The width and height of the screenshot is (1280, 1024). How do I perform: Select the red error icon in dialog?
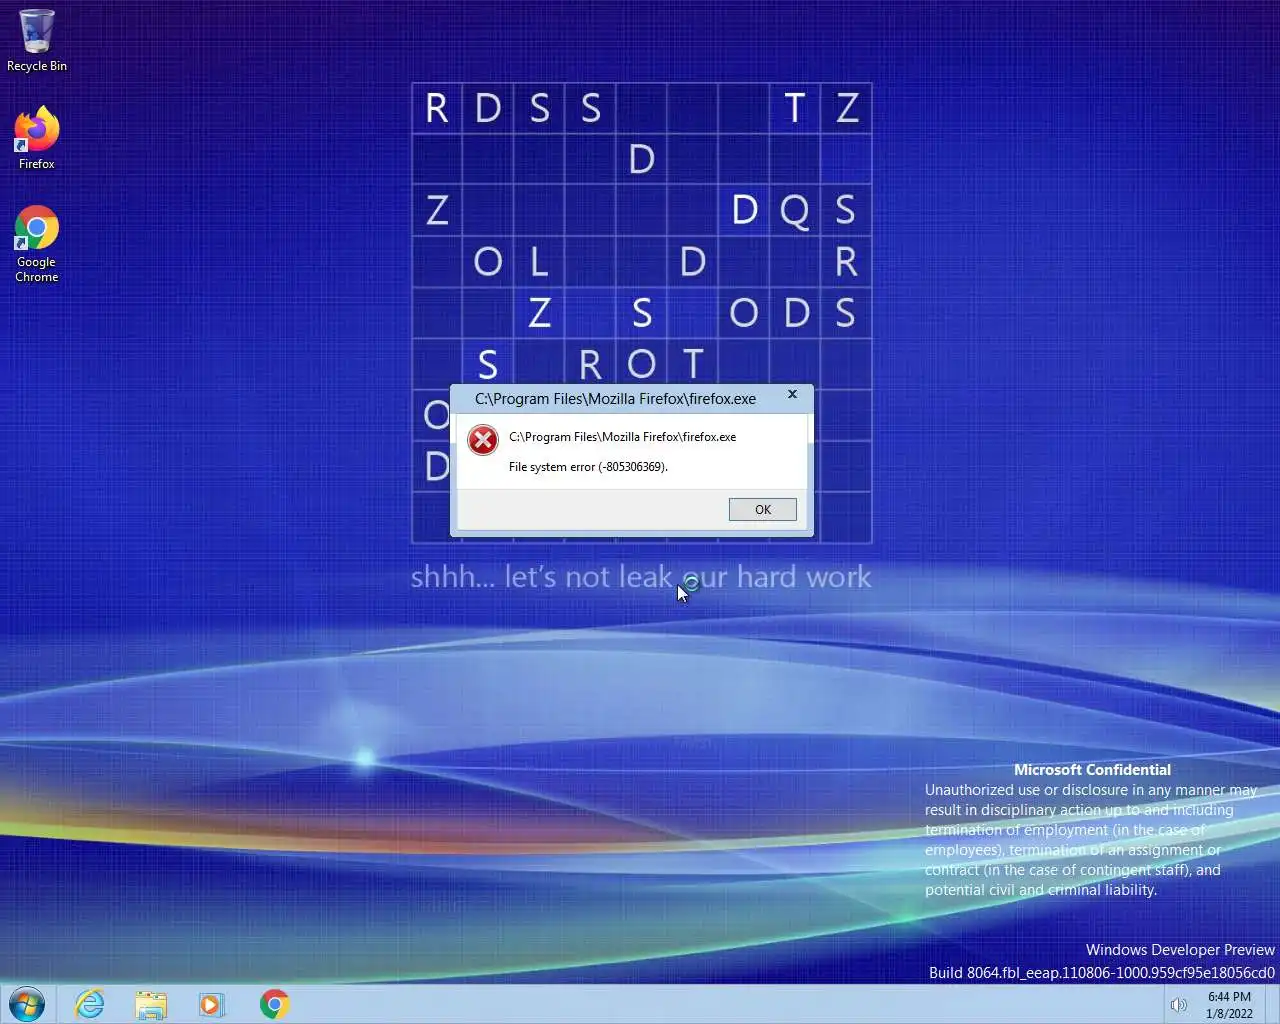pos(483,439)
